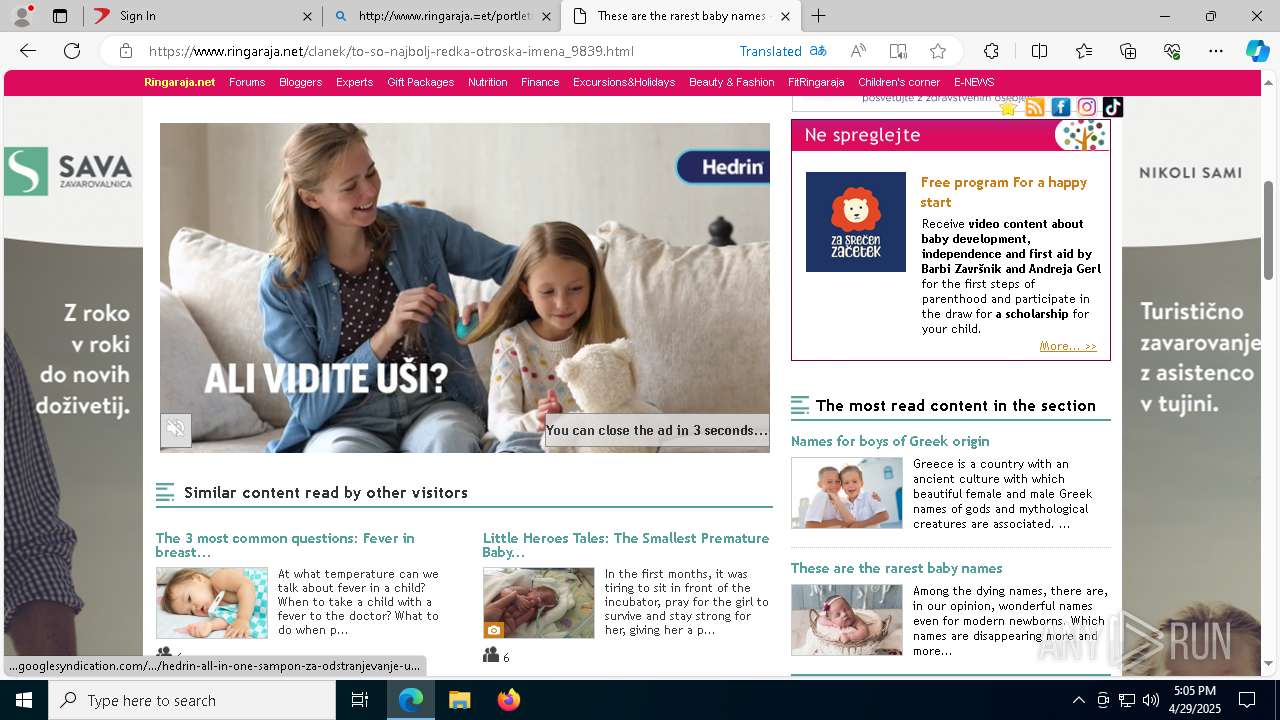Open the Finance menu item
This screenshot has width=1280, height=720.
540,82
